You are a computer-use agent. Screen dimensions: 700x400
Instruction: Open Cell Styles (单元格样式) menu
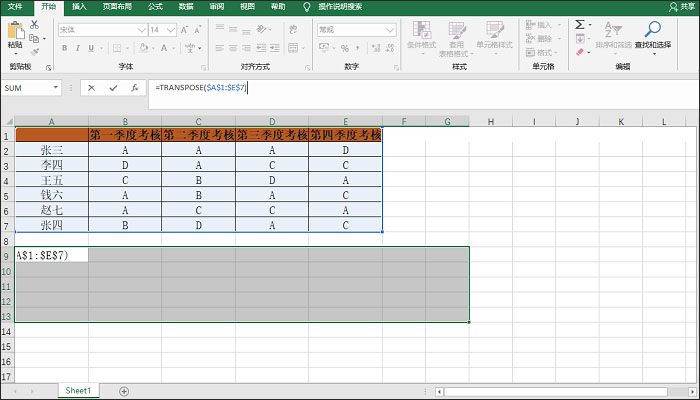click(x=494, y=36)
